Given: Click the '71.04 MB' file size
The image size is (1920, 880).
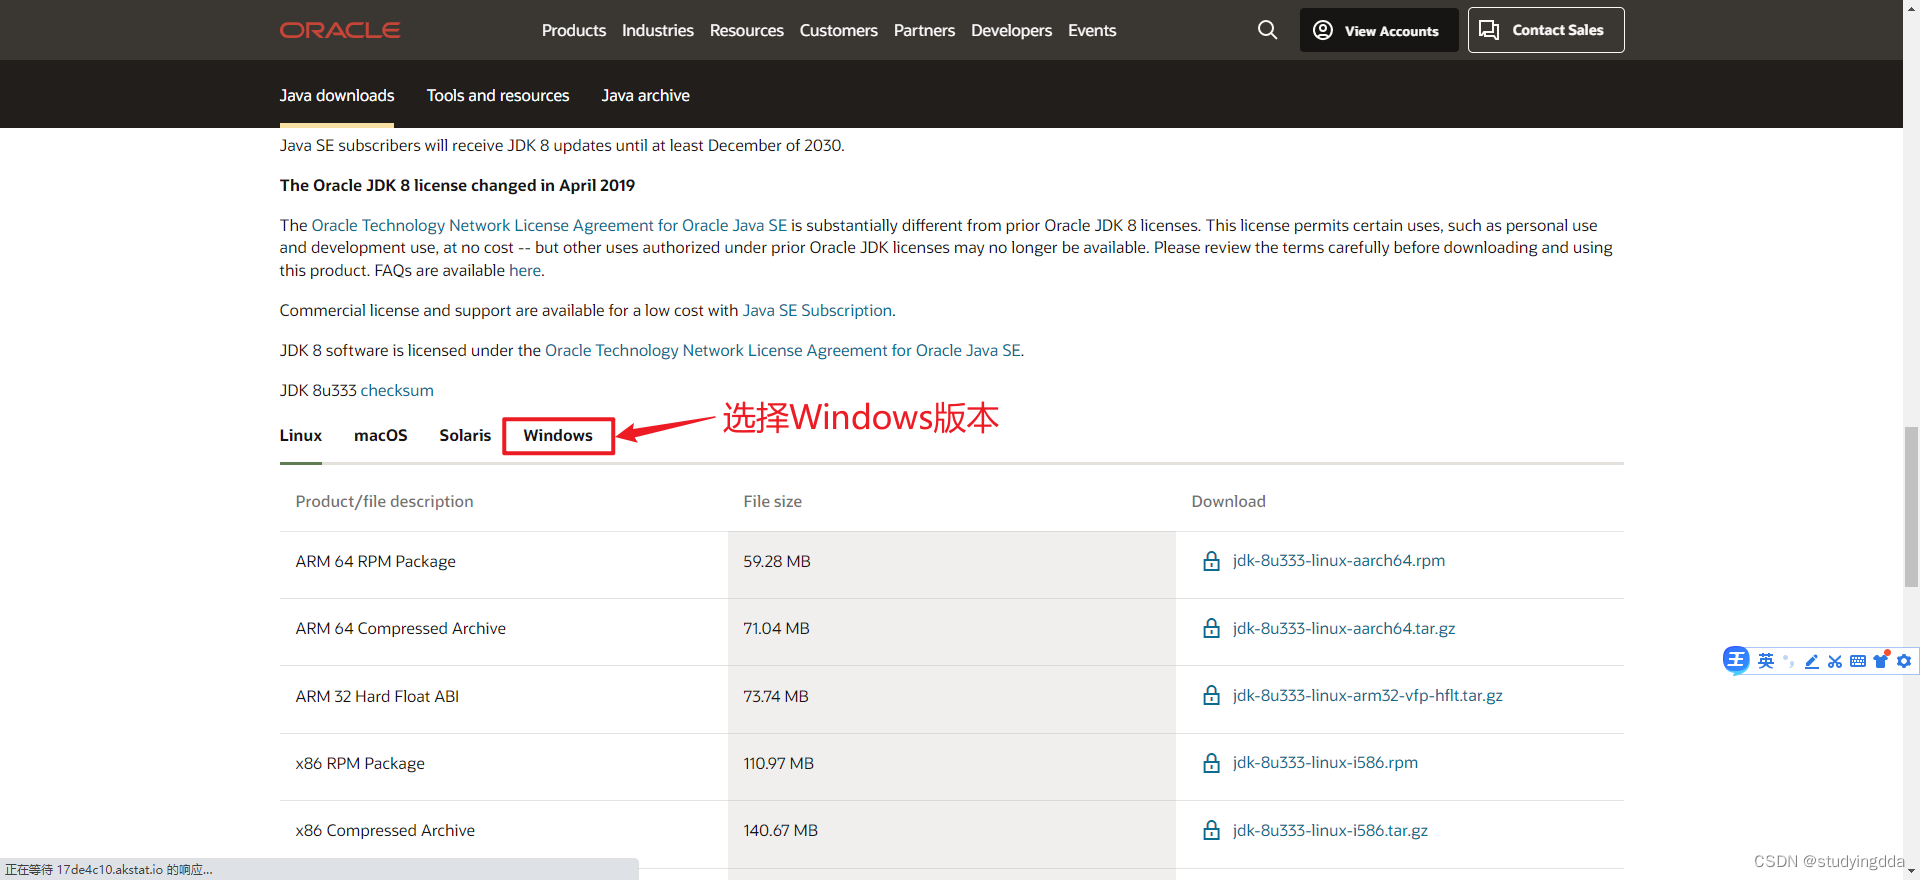Looking at the screenshot, I should pos(776,629).
